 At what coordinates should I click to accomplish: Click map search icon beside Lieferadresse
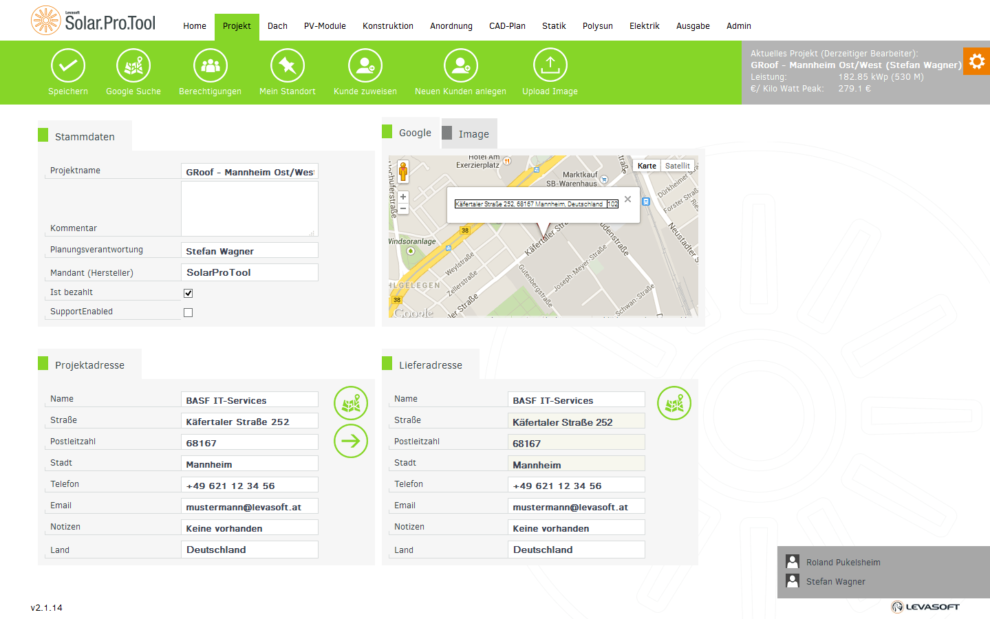point(674,403)
